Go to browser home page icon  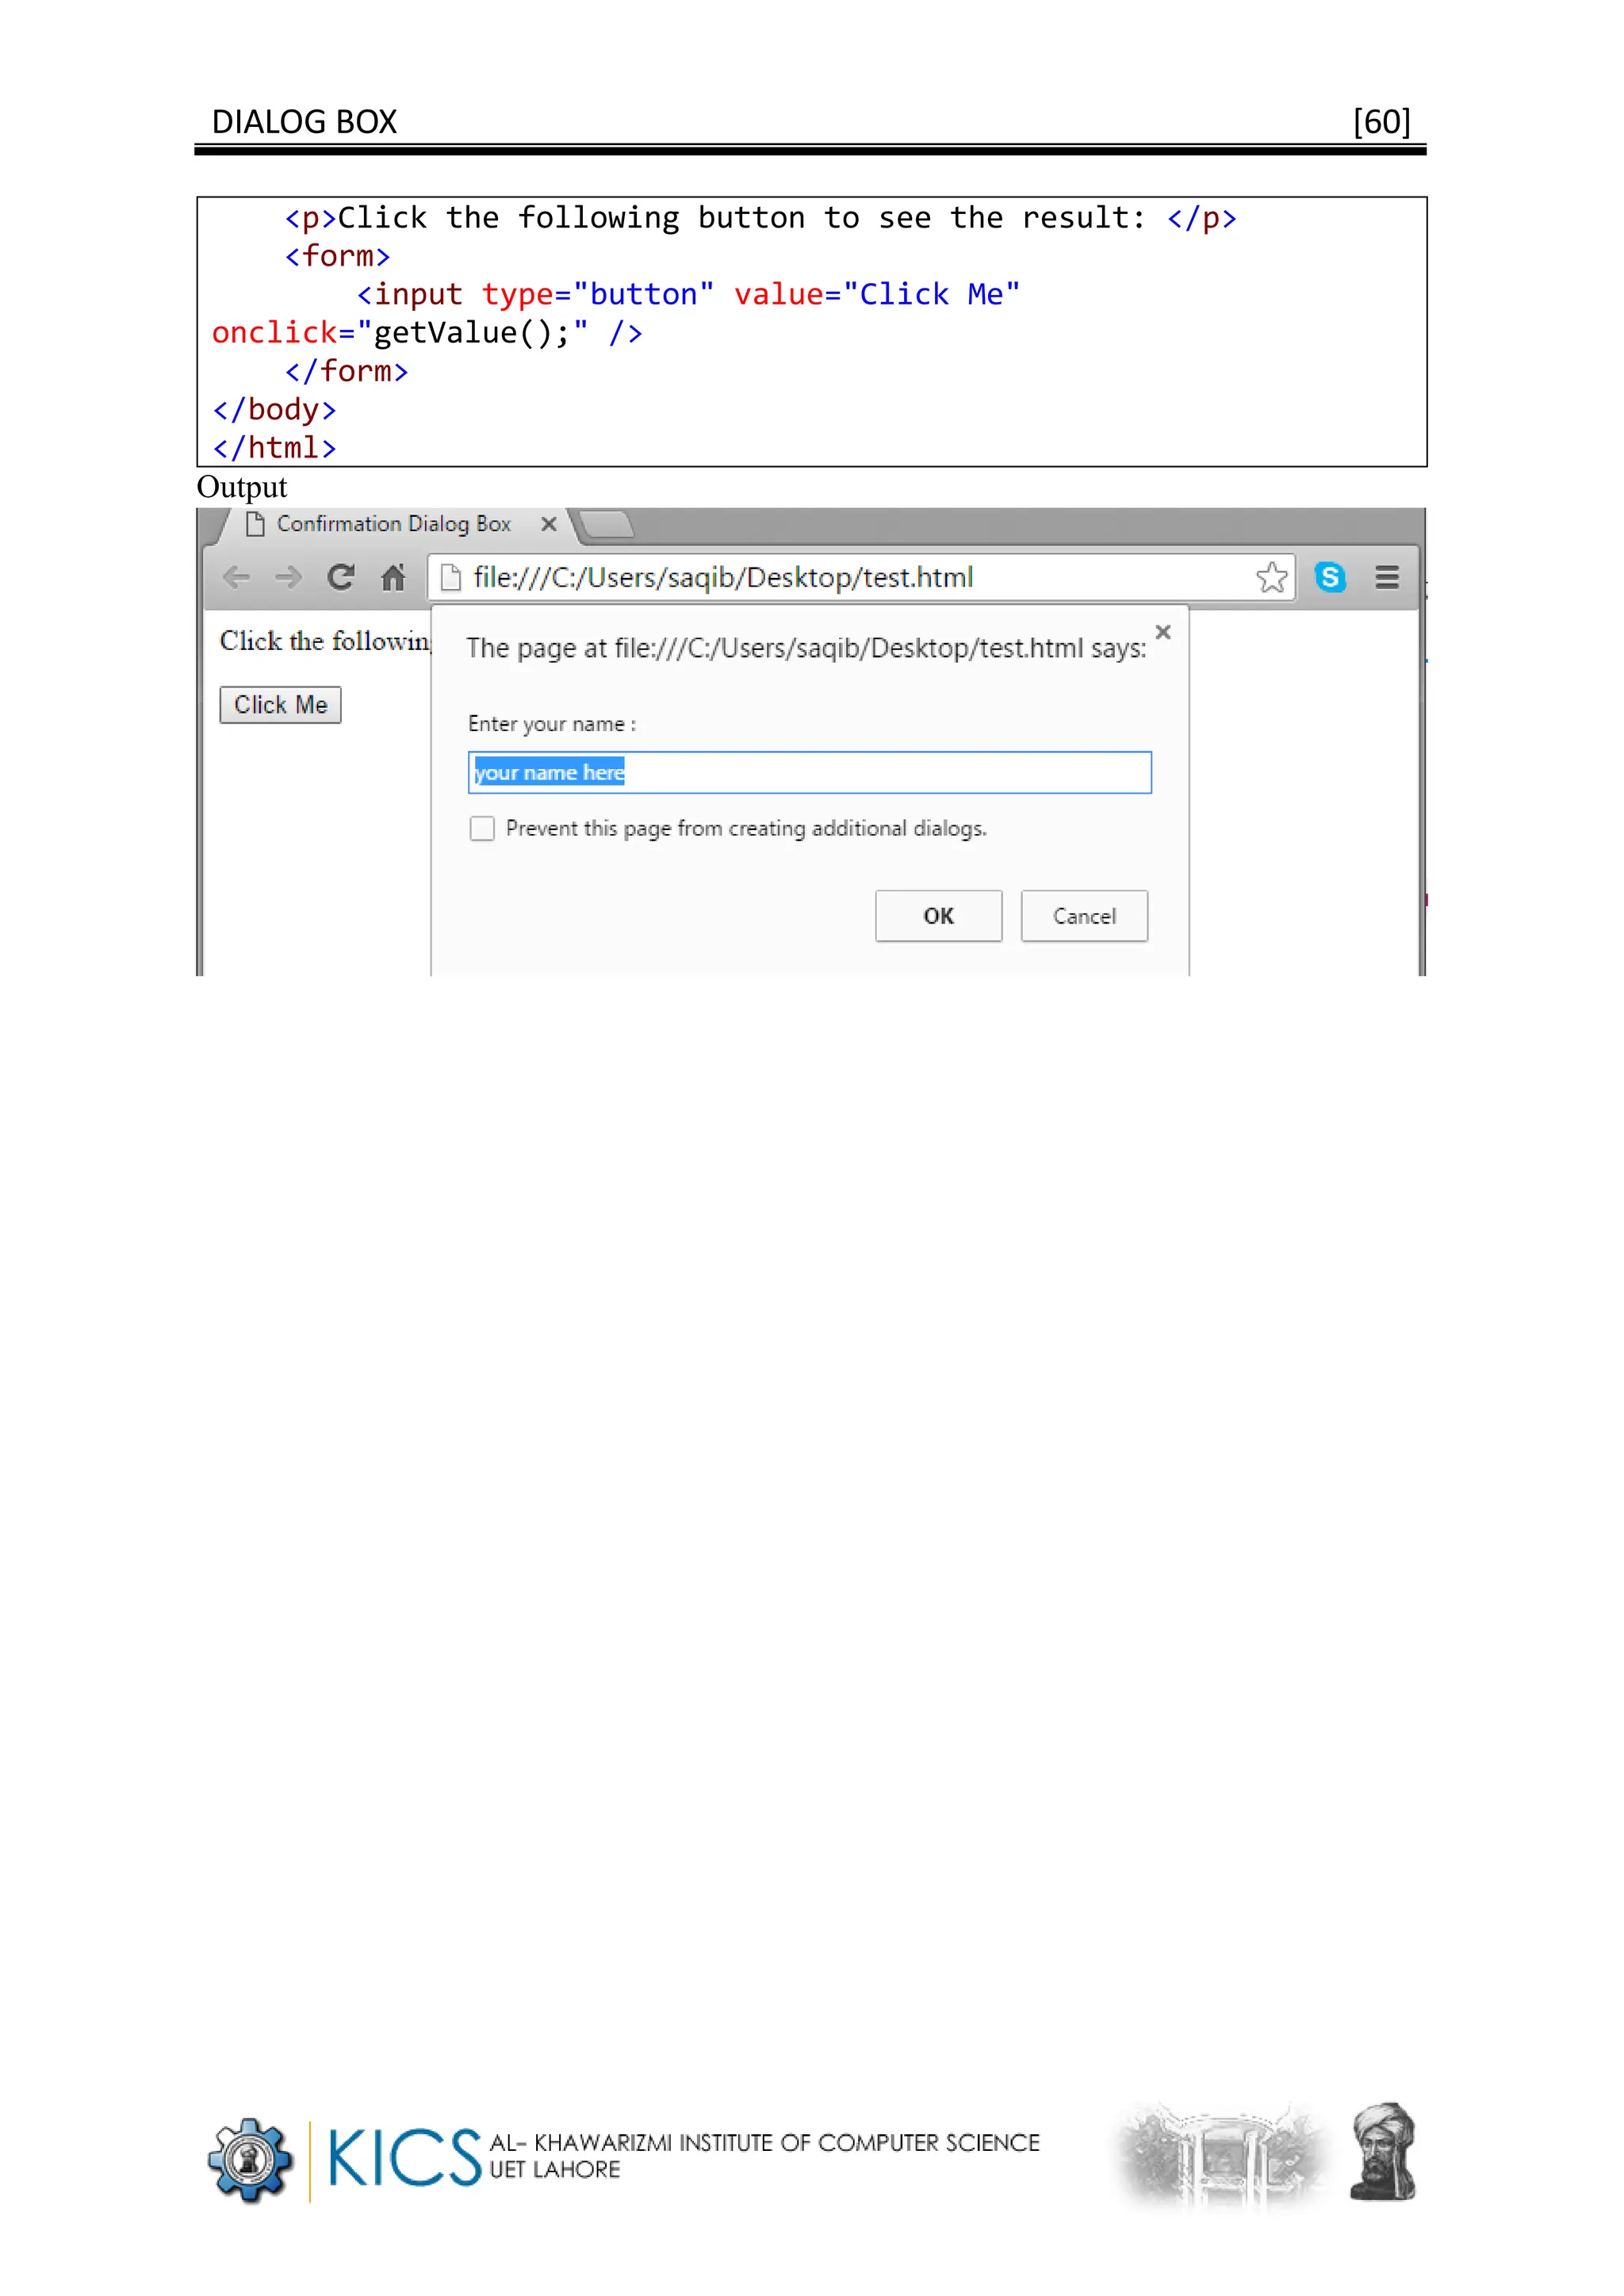coord(393,577)
